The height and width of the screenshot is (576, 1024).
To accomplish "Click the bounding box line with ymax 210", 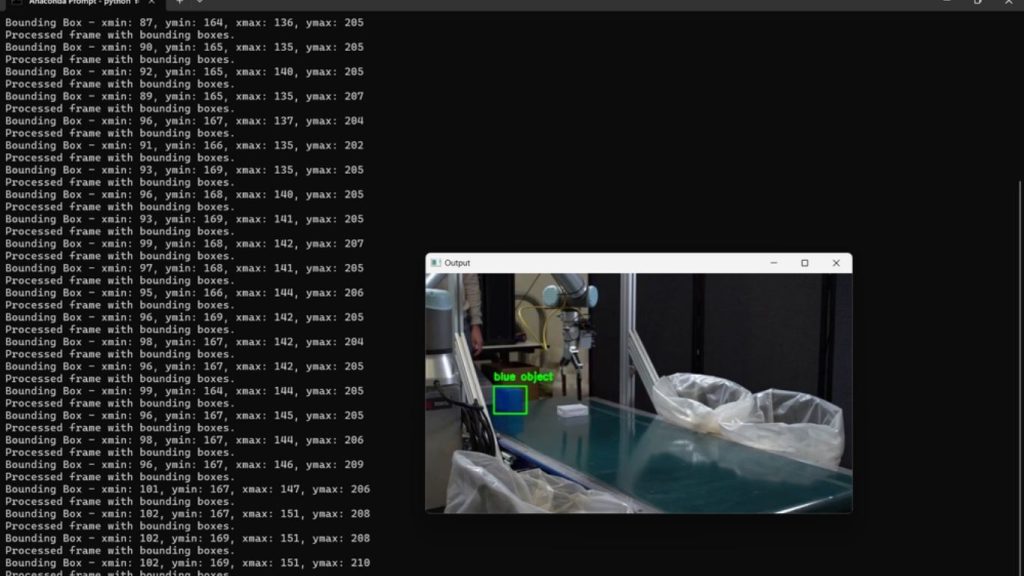I will click(187, 563).
